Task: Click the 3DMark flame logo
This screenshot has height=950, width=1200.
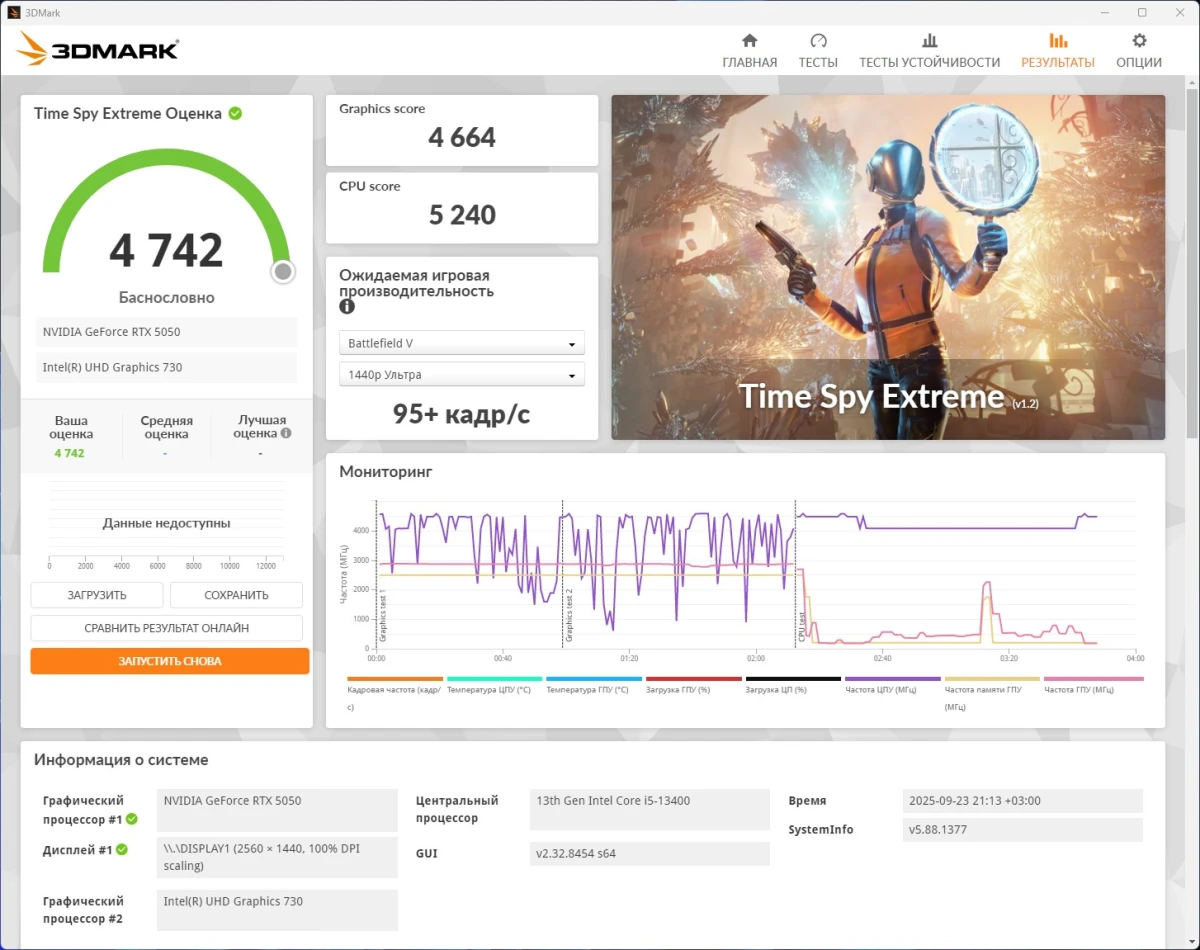Action: (x=32, y=47)
